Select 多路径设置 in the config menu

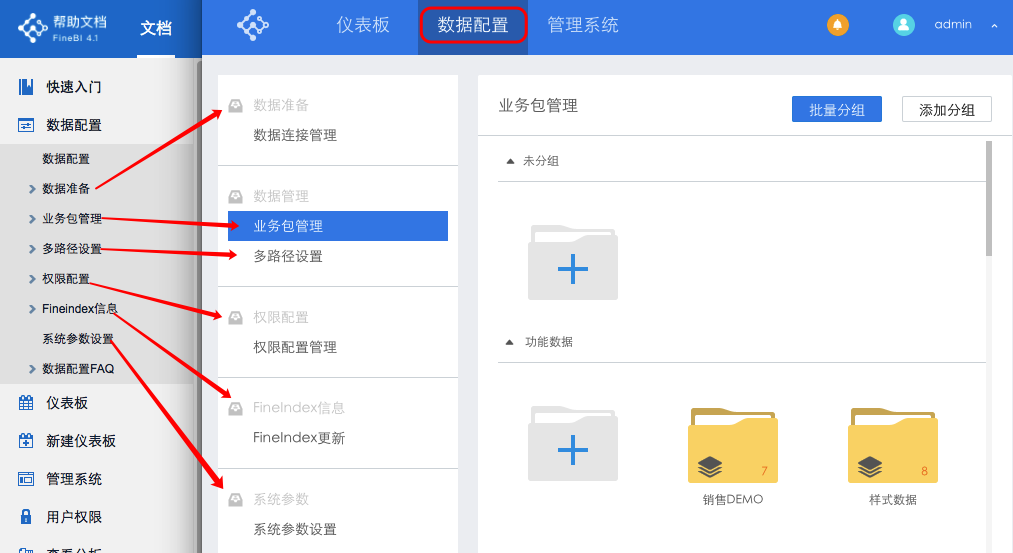287,256
